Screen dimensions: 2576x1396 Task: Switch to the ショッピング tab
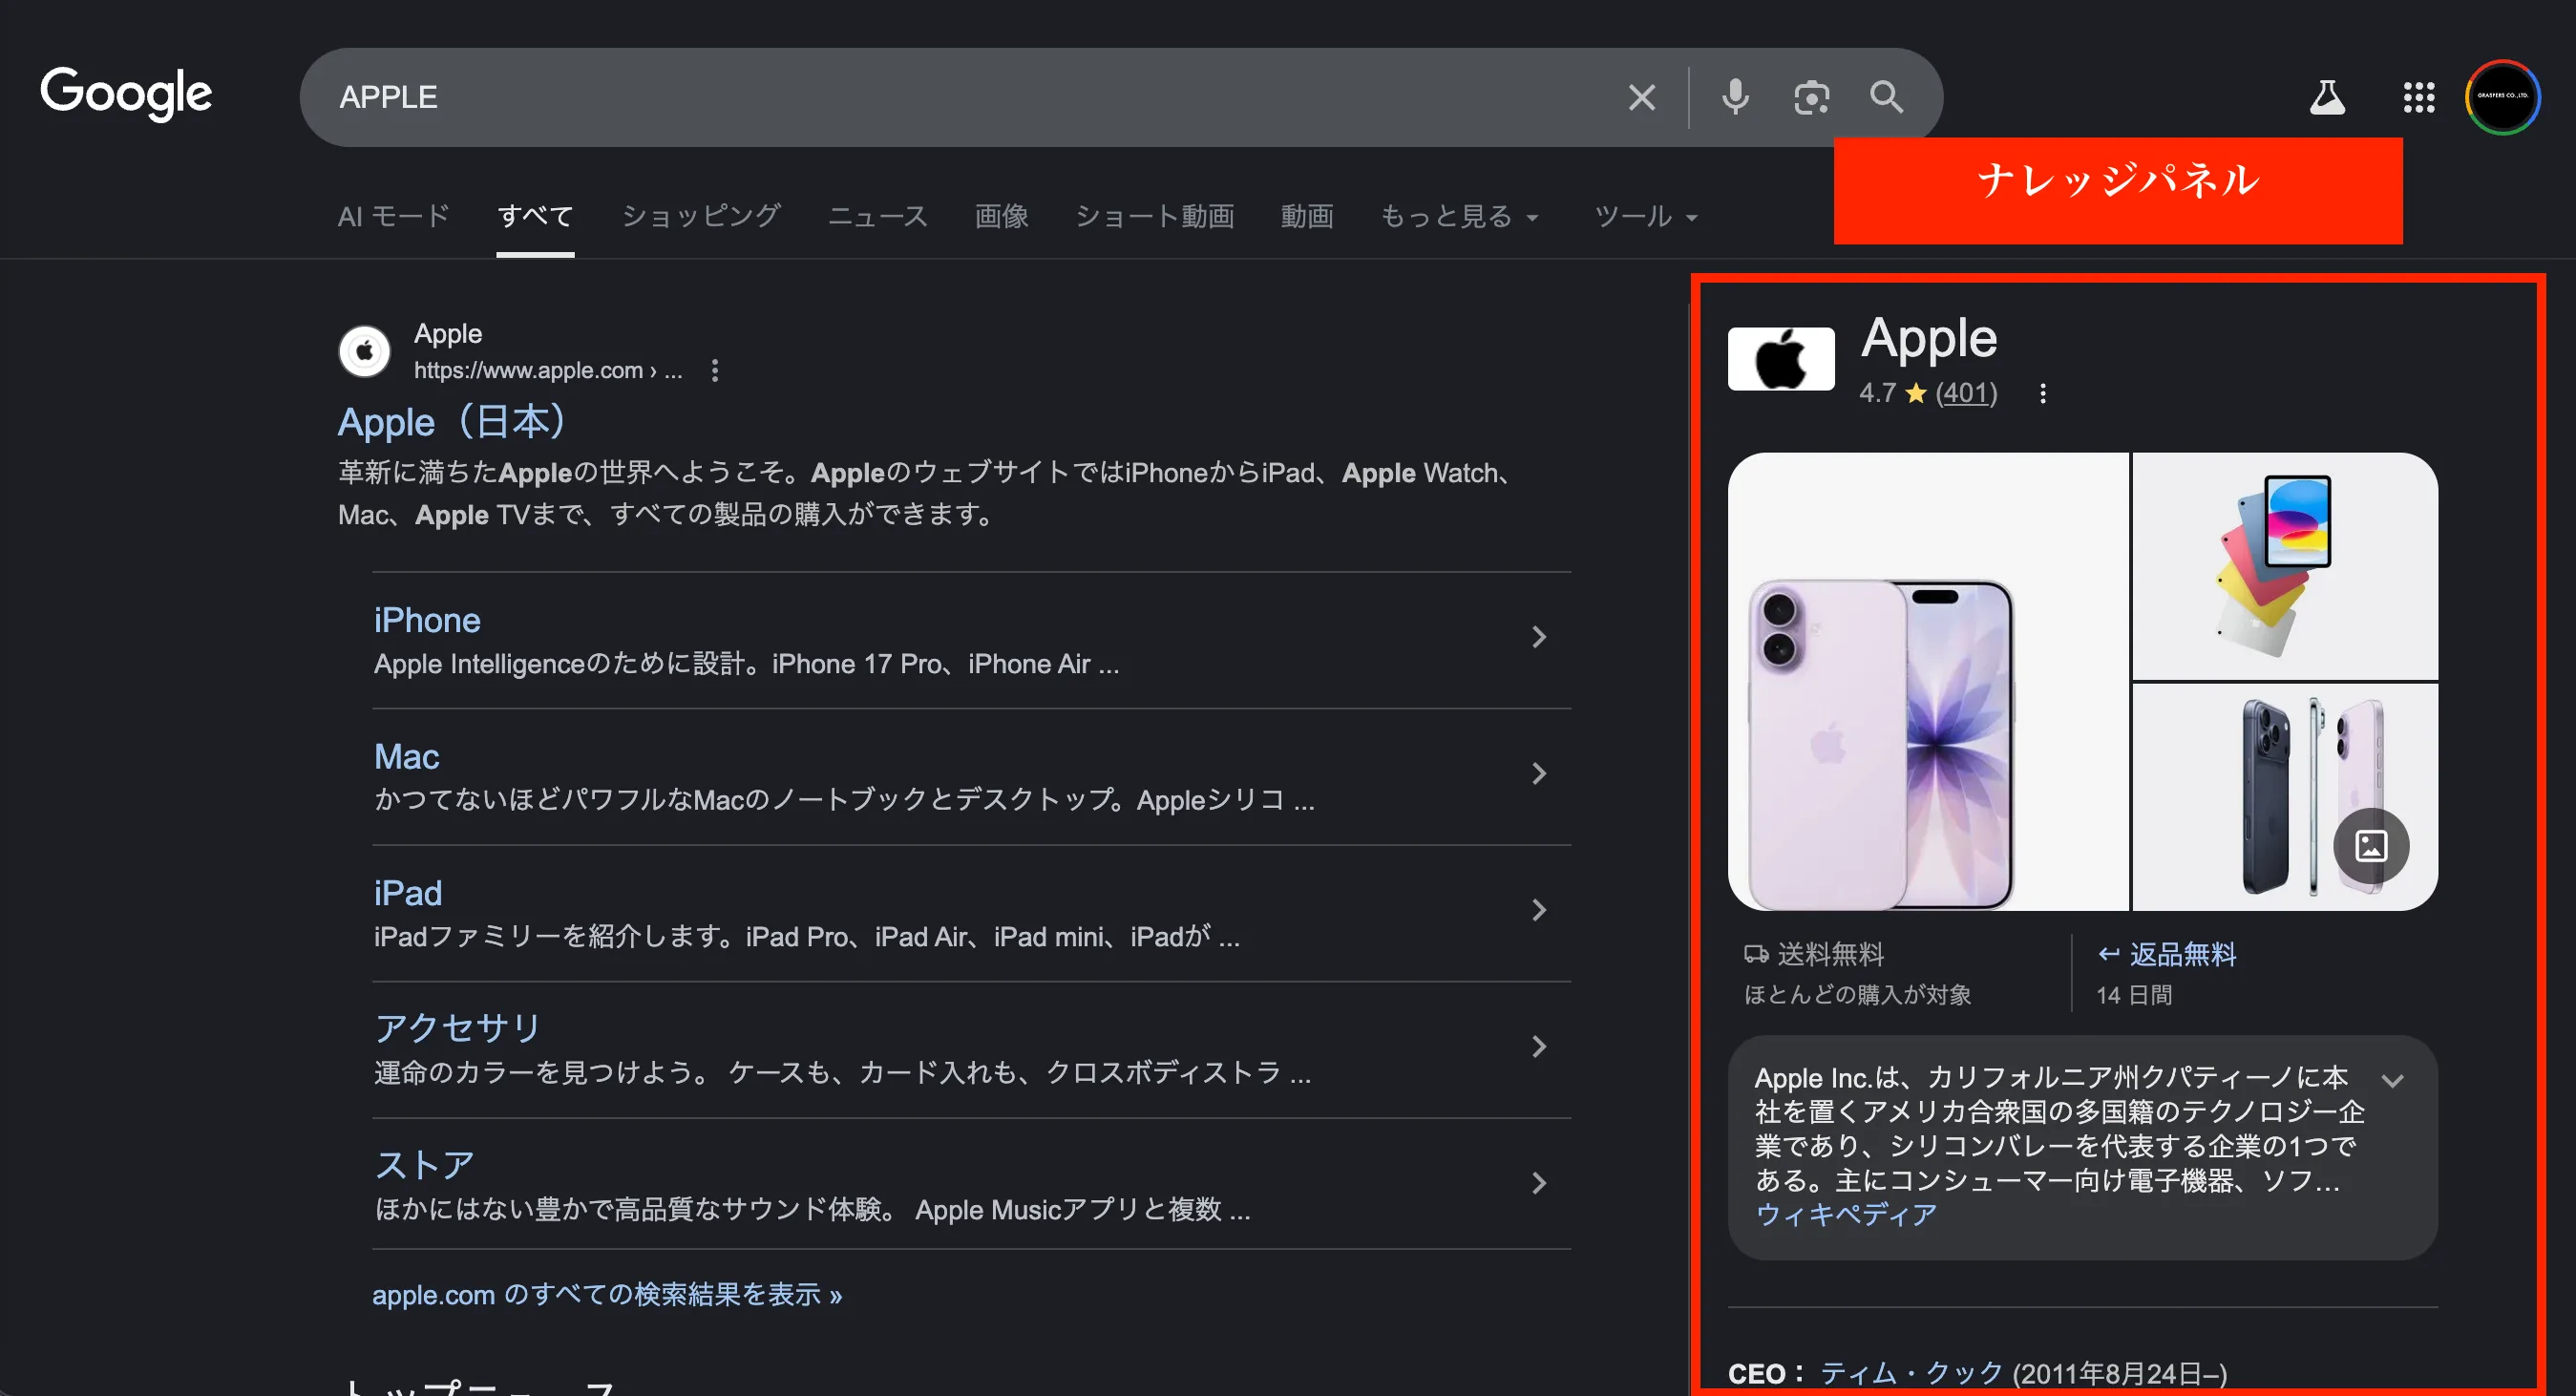[700, 216]
